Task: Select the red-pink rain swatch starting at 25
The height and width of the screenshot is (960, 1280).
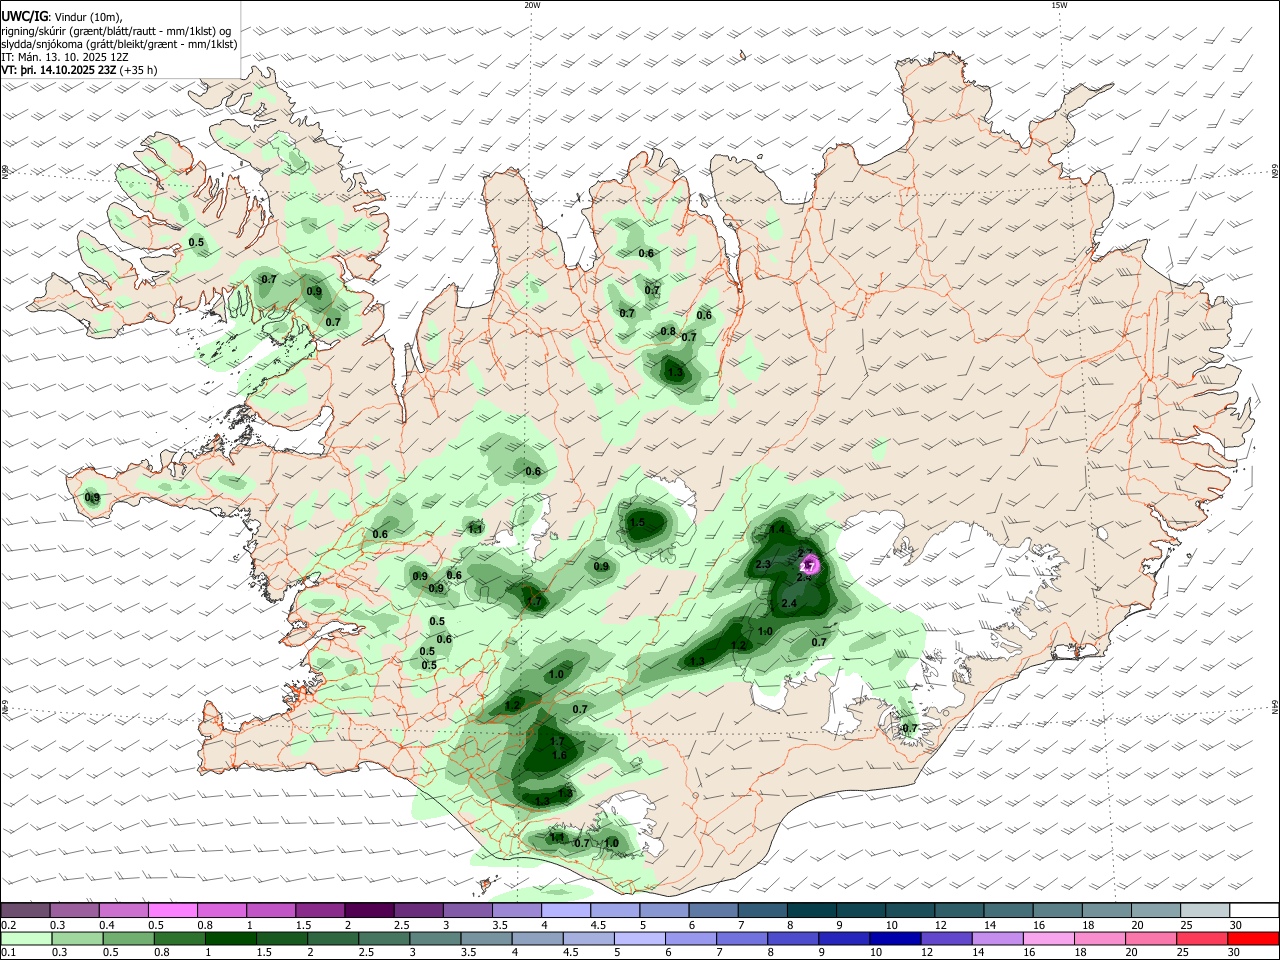Action: pos(1201,939)
